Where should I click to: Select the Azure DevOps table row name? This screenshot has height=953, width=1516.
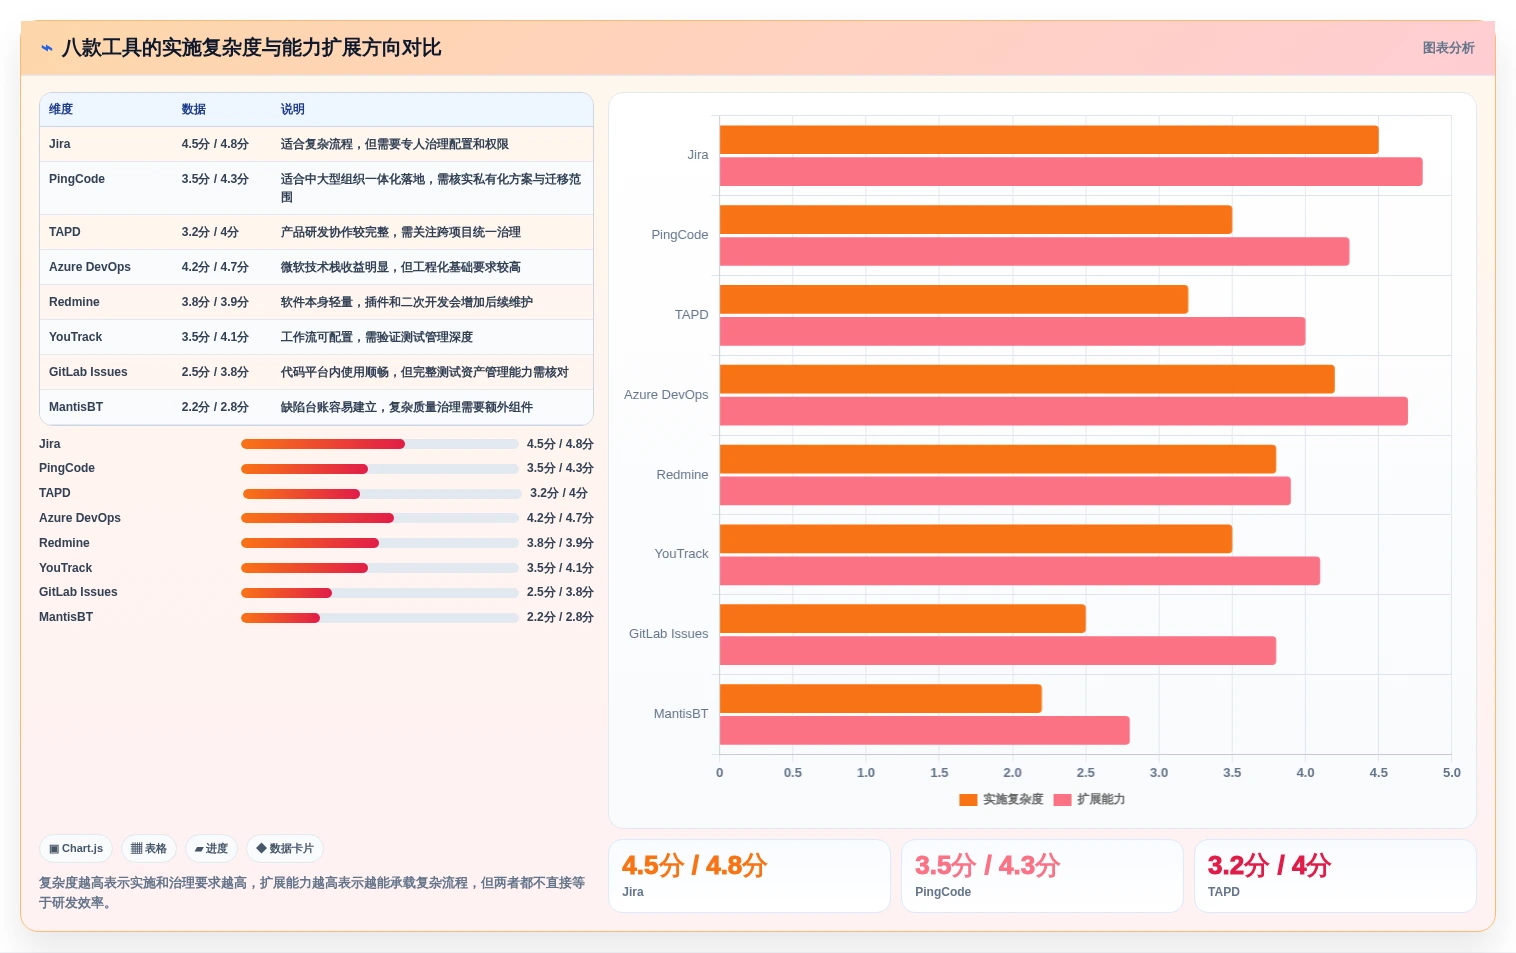click(x=90, y=267)
